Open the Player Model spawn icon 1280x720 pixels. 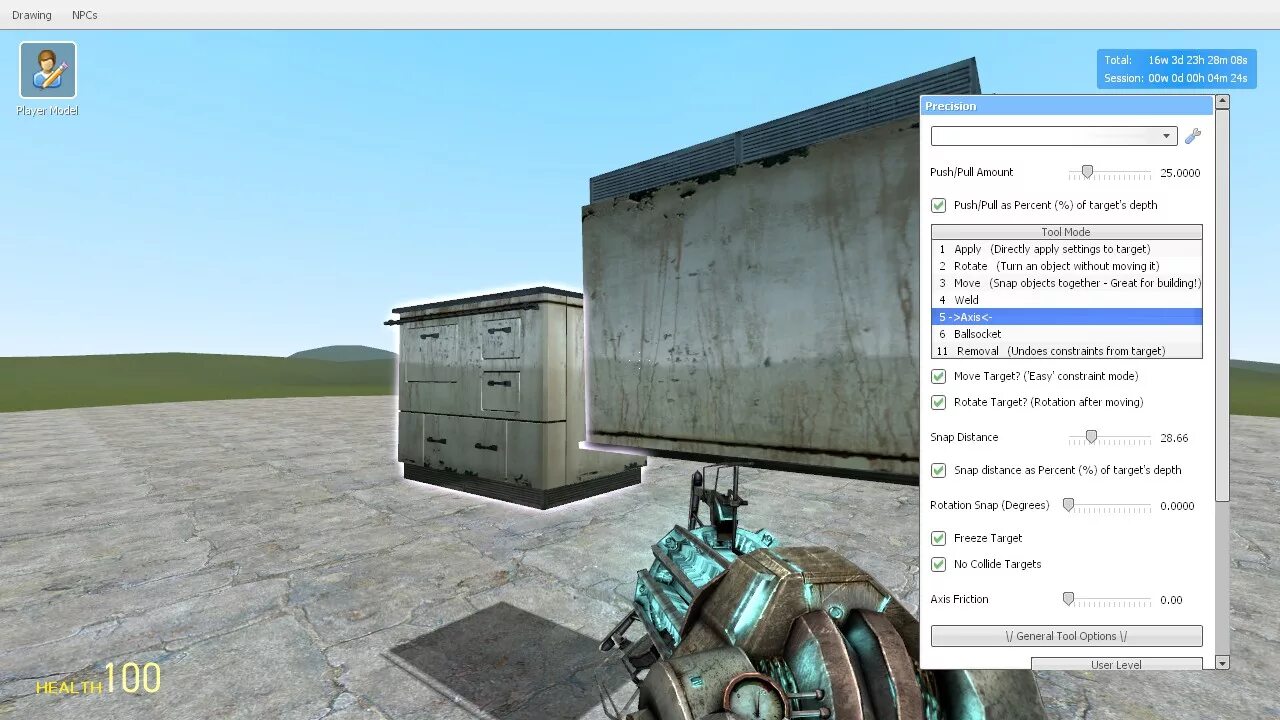tap(47, 70)
